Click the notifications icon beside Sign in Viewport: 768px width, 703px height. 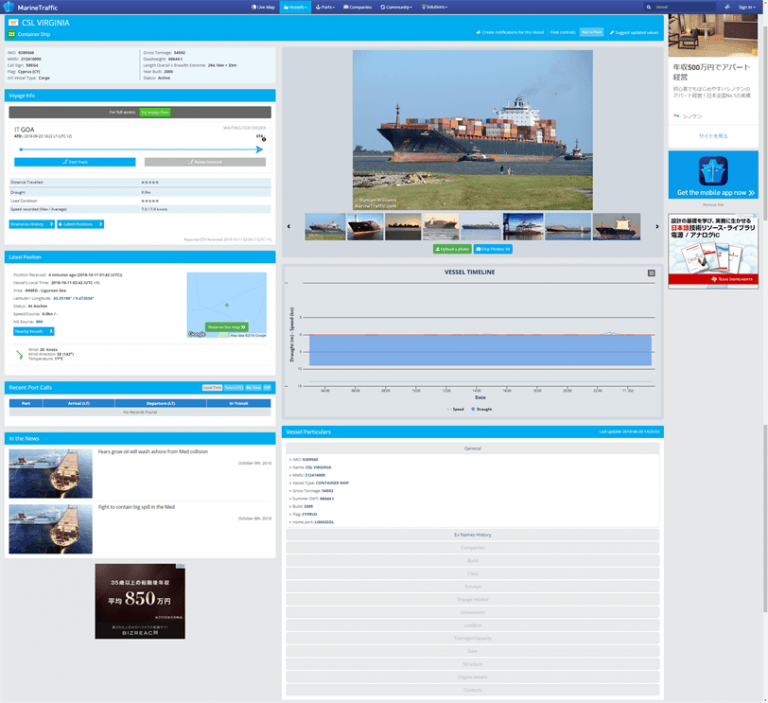(727, 7)
